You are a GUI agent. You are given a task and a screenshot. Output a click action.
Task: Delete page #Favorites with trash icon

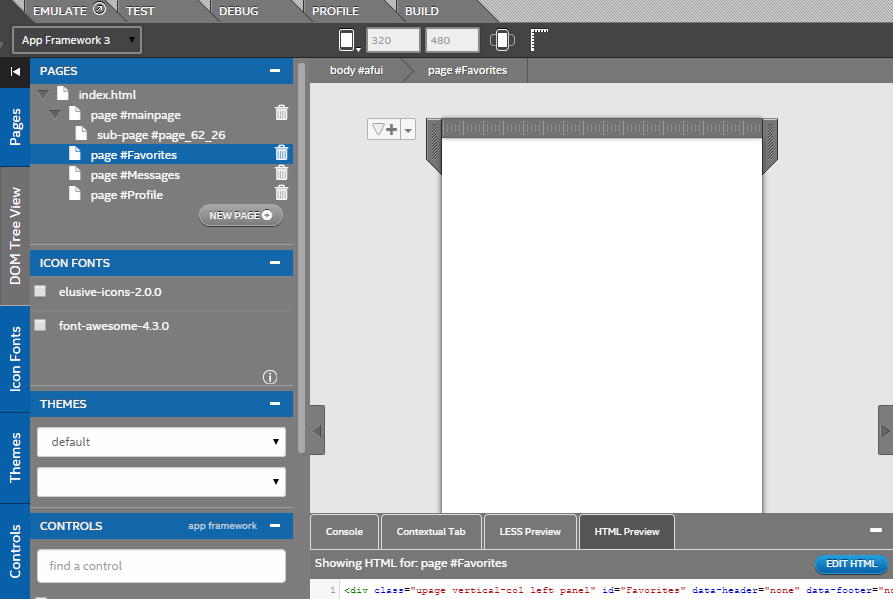[x=281, y=153]
